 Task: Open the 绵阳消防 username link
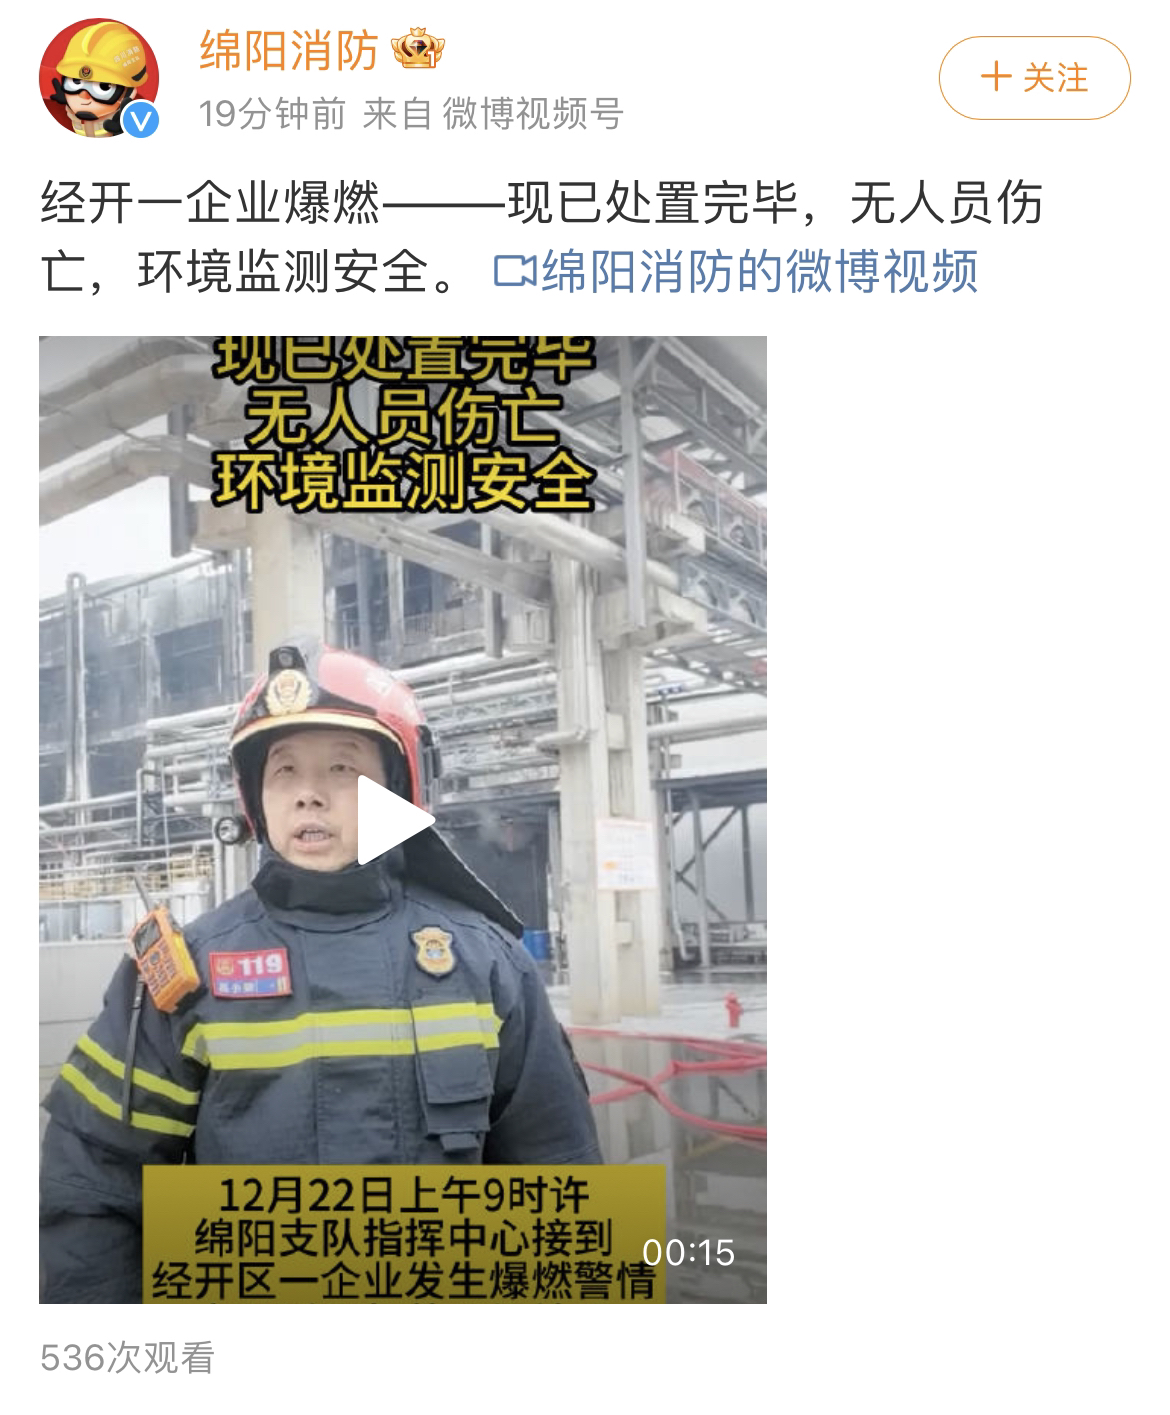pyautogui.click(x=289, y=50)
